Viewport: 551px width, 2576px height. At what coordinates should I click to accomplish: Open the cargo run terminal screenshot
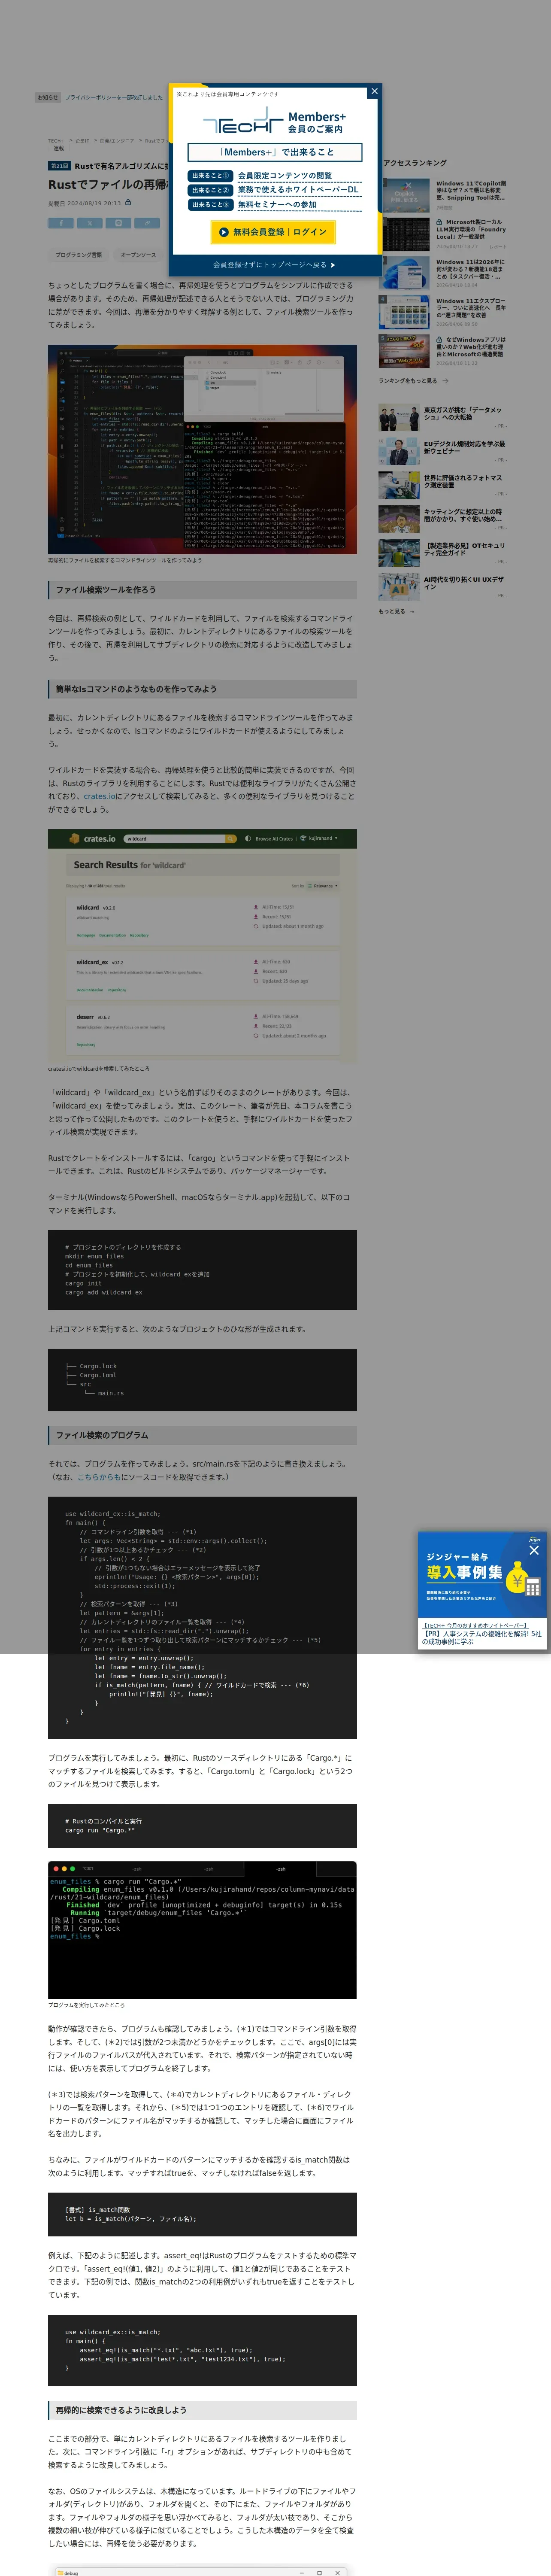pos(202,1929)
